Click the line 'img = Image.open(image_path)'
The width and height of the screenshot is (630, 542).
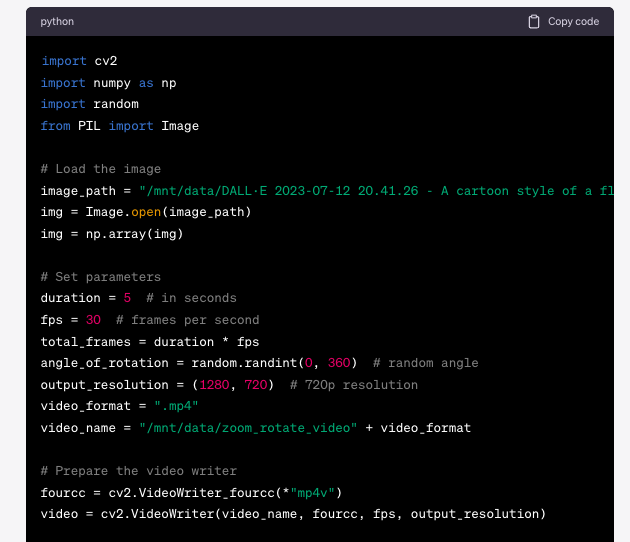click(146, 212)
